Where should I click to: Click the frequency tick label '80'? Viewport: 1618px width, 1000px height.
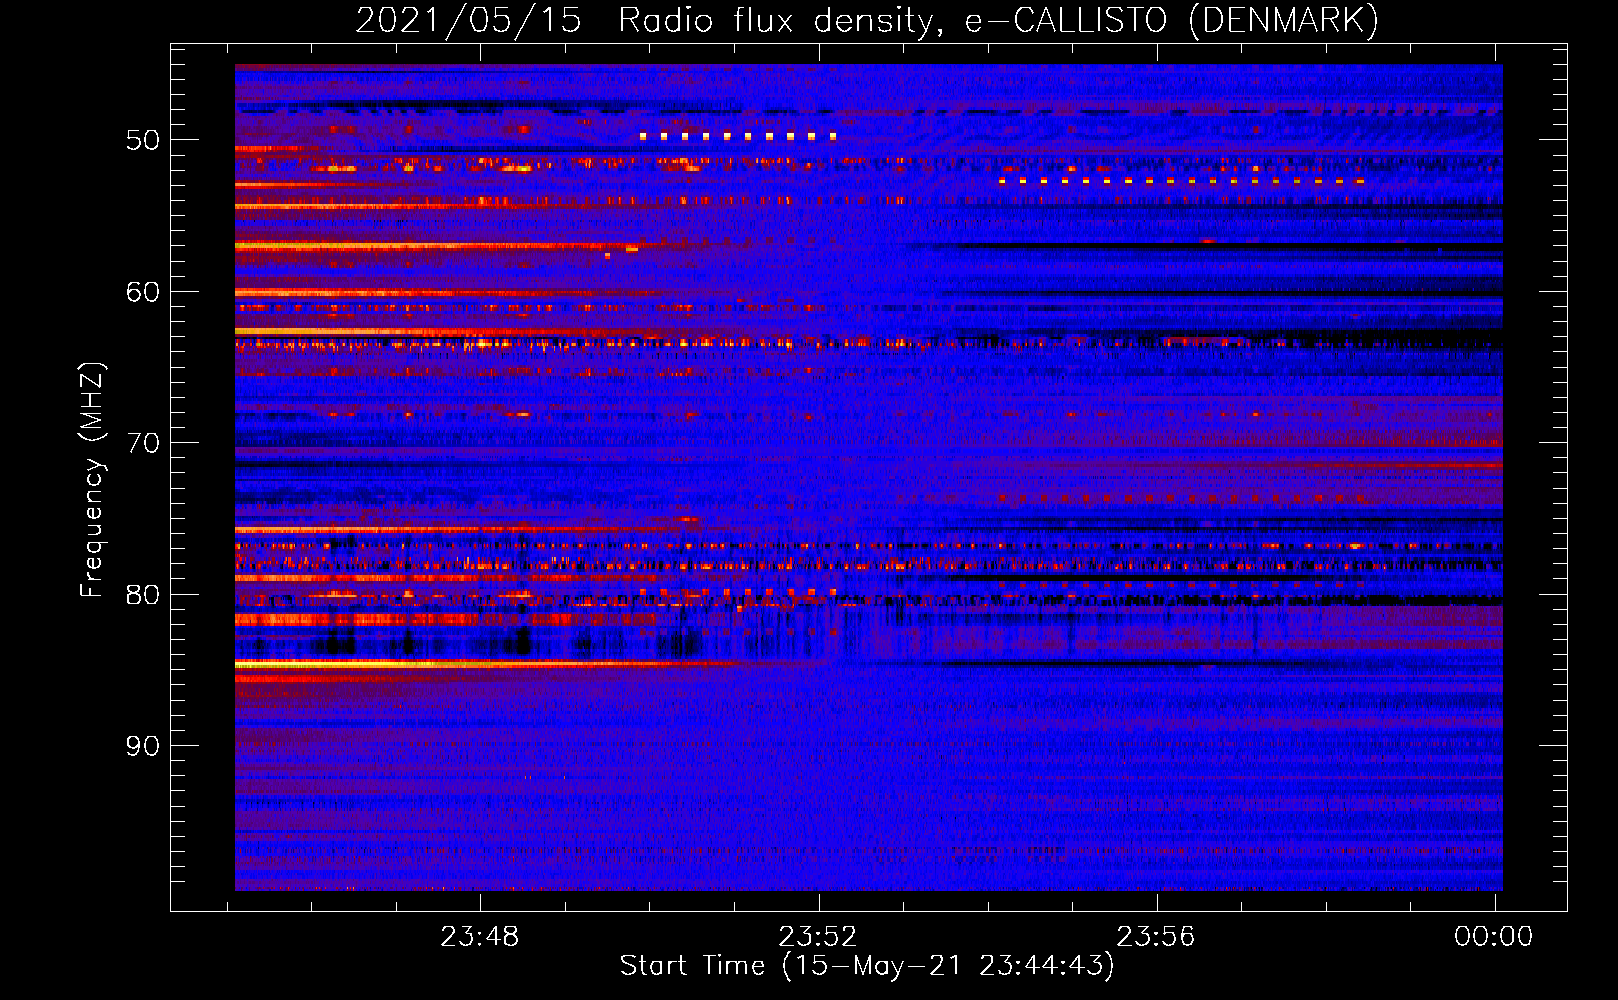143,595
